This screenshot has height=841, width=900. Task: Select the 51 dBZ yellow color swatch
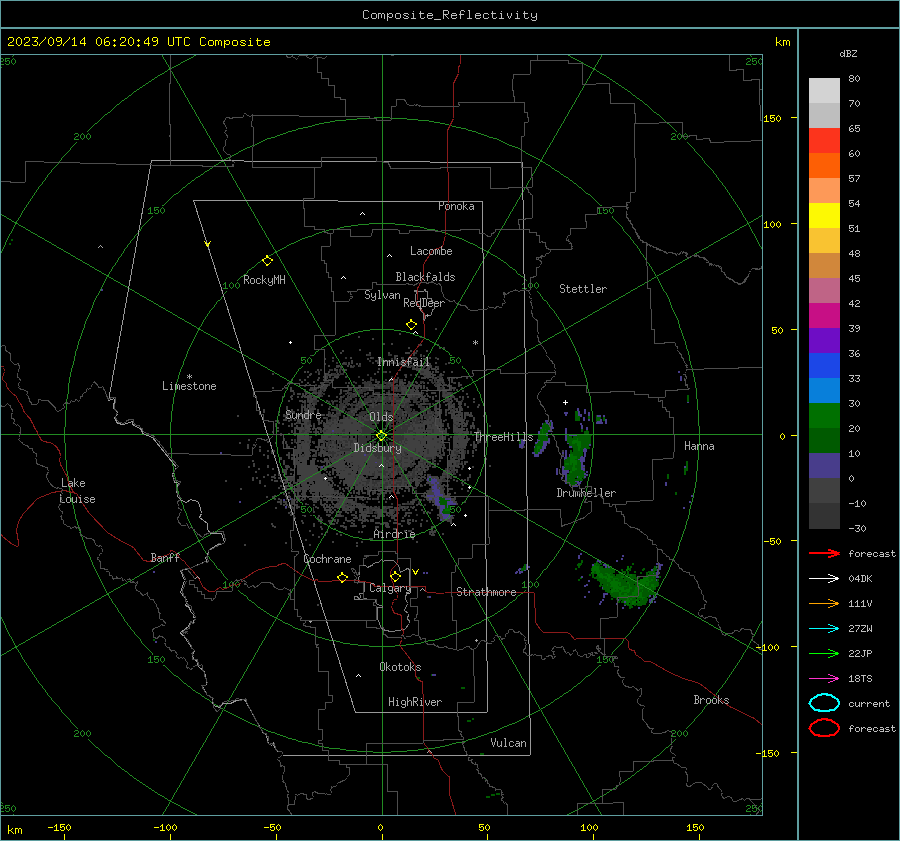click(824, 215)
